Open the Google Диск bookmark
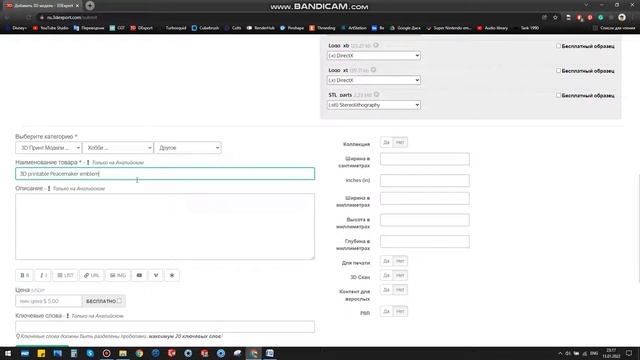Viewport: 640px width, 360px height. (x=405, y=28)
